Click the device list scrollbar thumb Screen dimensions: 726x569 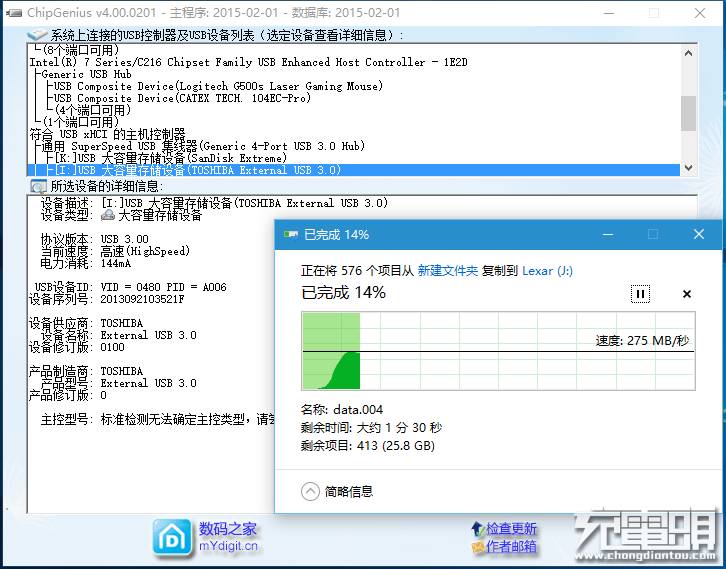coord(688,113)
